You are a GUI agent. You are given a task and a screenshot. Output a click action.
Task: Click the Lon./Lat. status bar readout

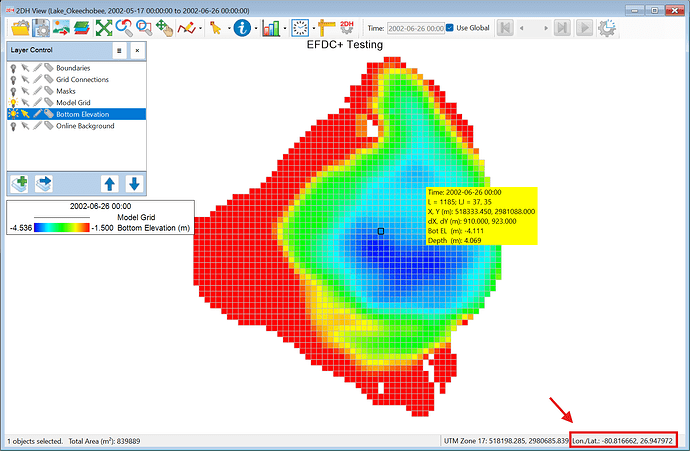623,440
